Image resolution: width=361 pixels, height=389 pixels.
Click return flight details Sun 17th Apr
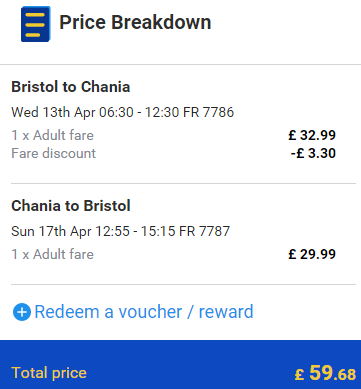120,231
